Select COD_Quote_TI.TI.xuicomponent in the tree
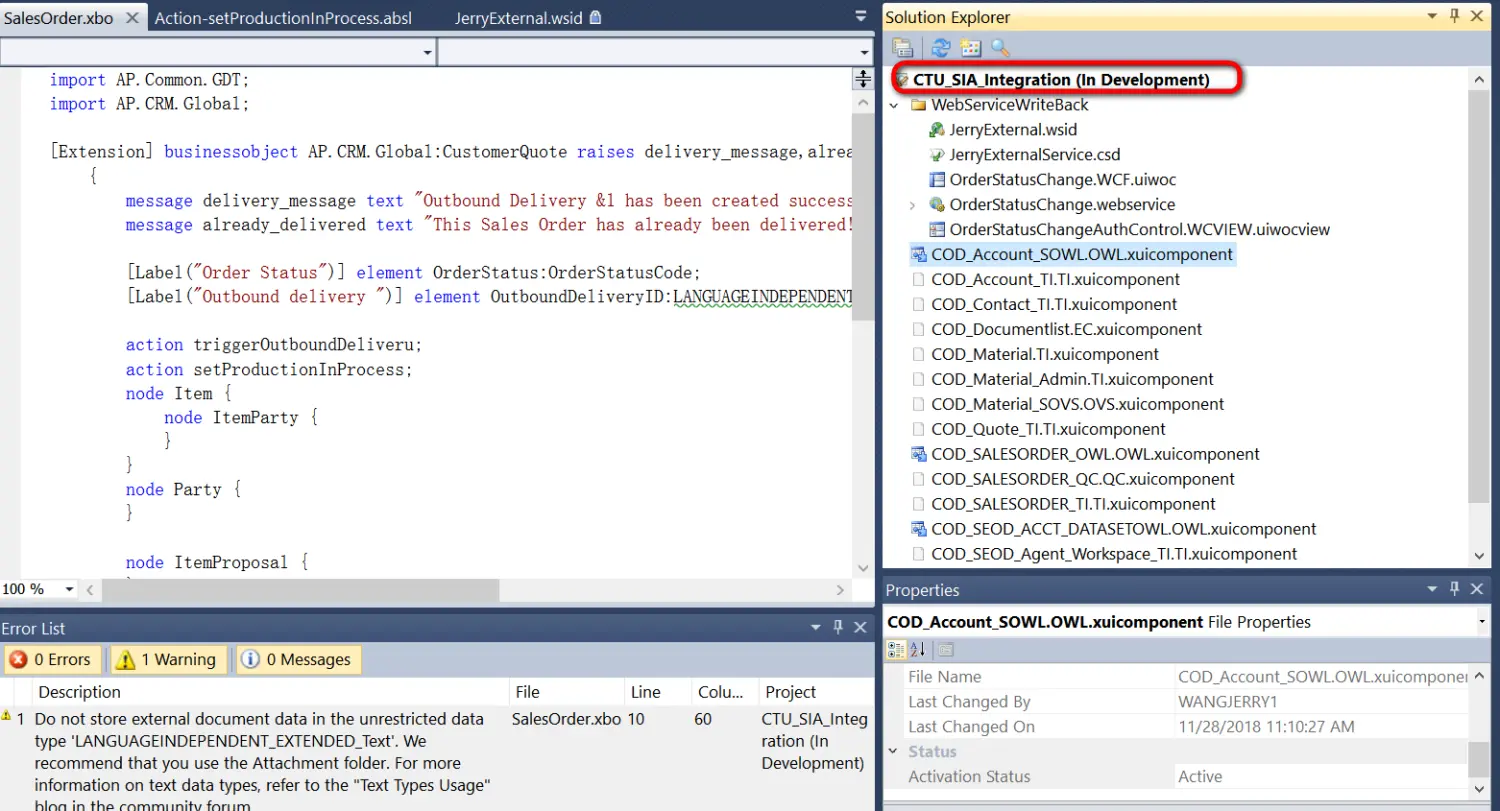 pyautogui.click(x=1048, y=430)
